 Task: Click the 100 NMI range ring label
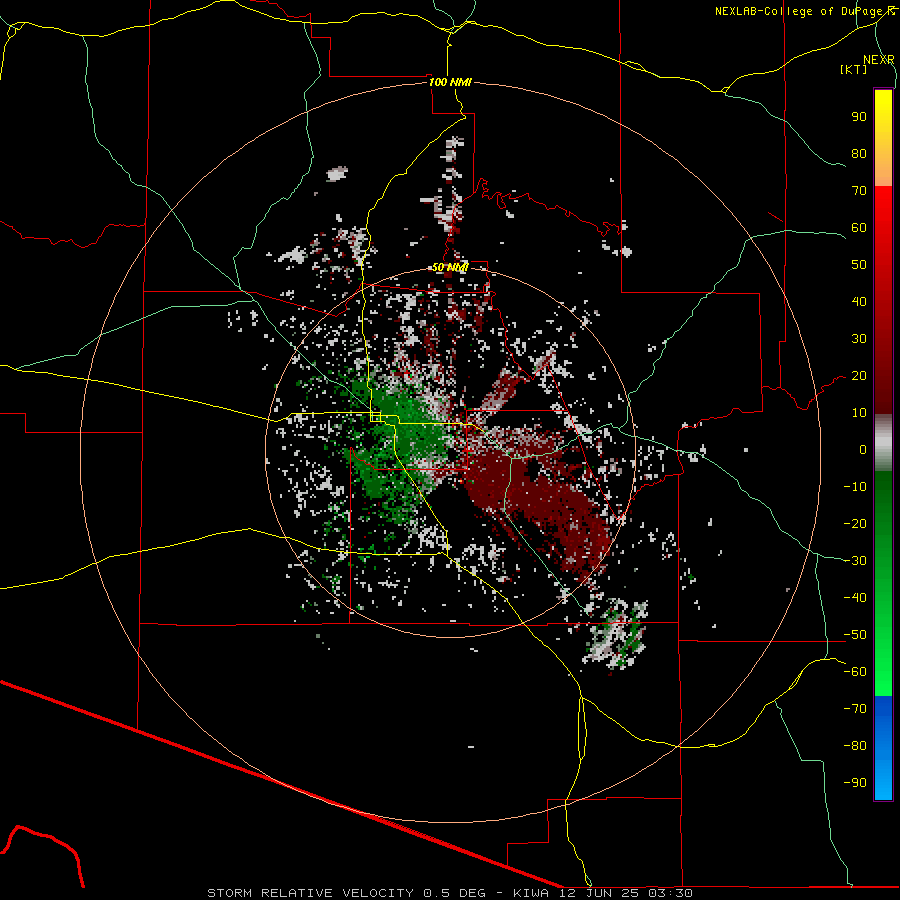coord(450,82)
